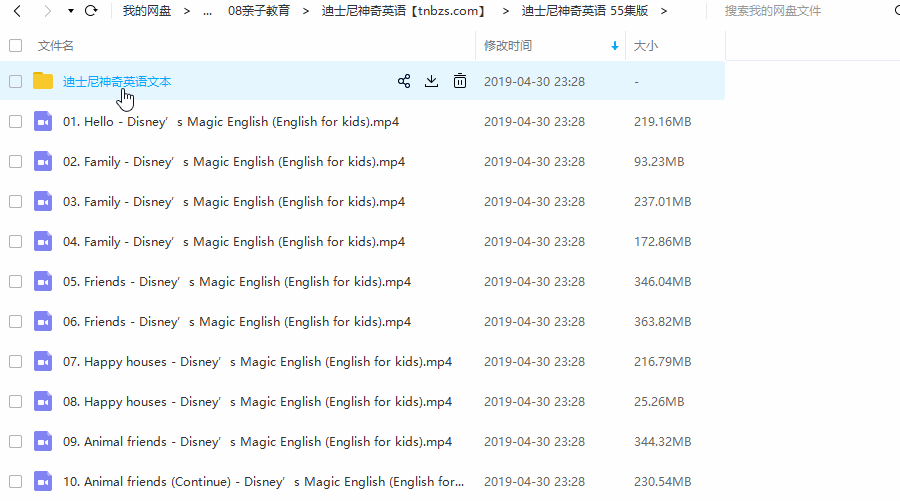This screenshot has width=900, height=501.
Task: Toggle sort direction arrow in 修改时间
Action: 615,46
